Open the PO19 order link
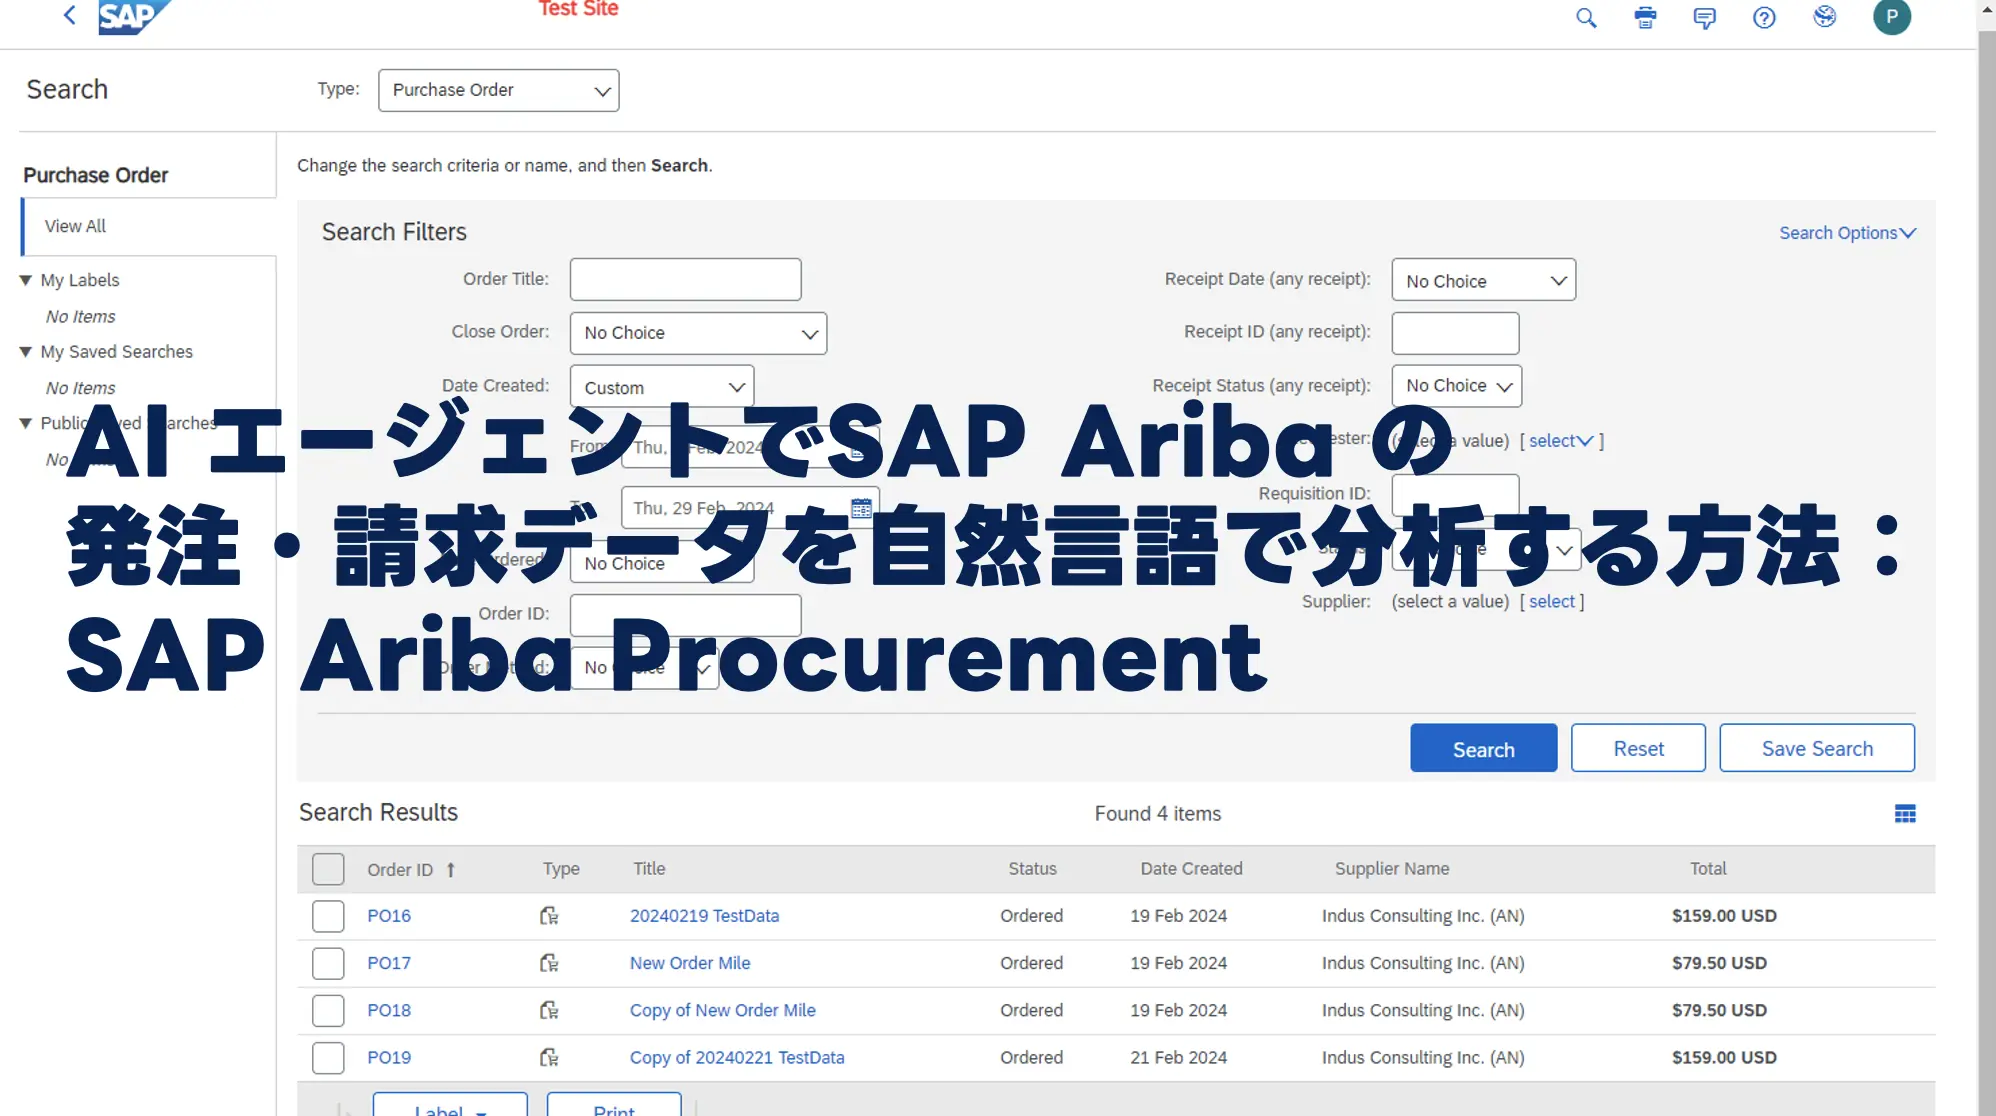Viewport: 1996px width, 1116px height. coord(389,1057)
